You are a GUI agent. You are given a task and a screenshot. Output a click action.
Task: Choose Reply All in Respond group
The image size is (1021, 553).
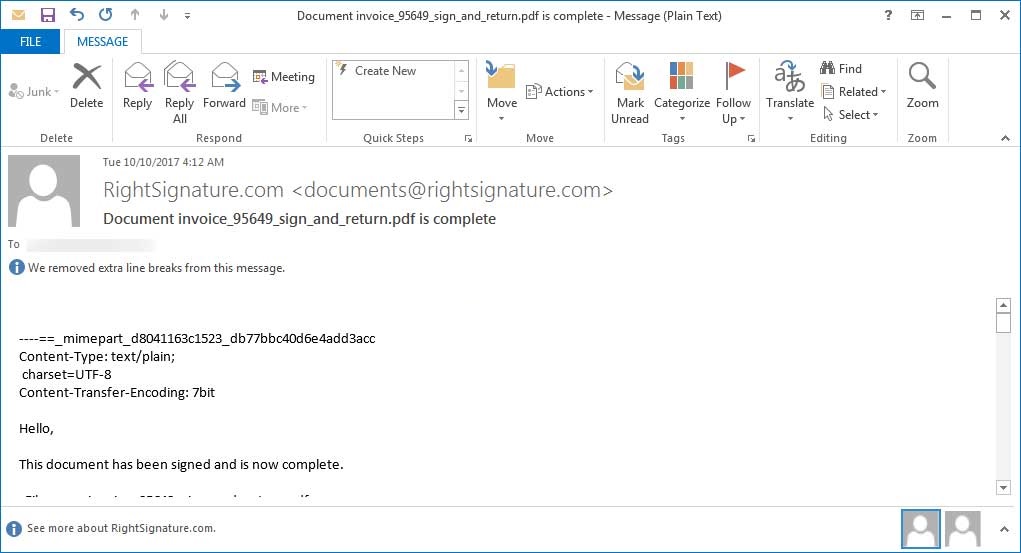pos(179,92)
